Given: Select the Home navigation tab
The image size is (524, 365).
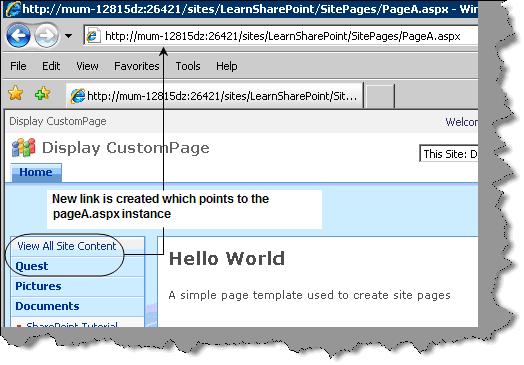Looking at the screenshot, I should click(36, 172).
